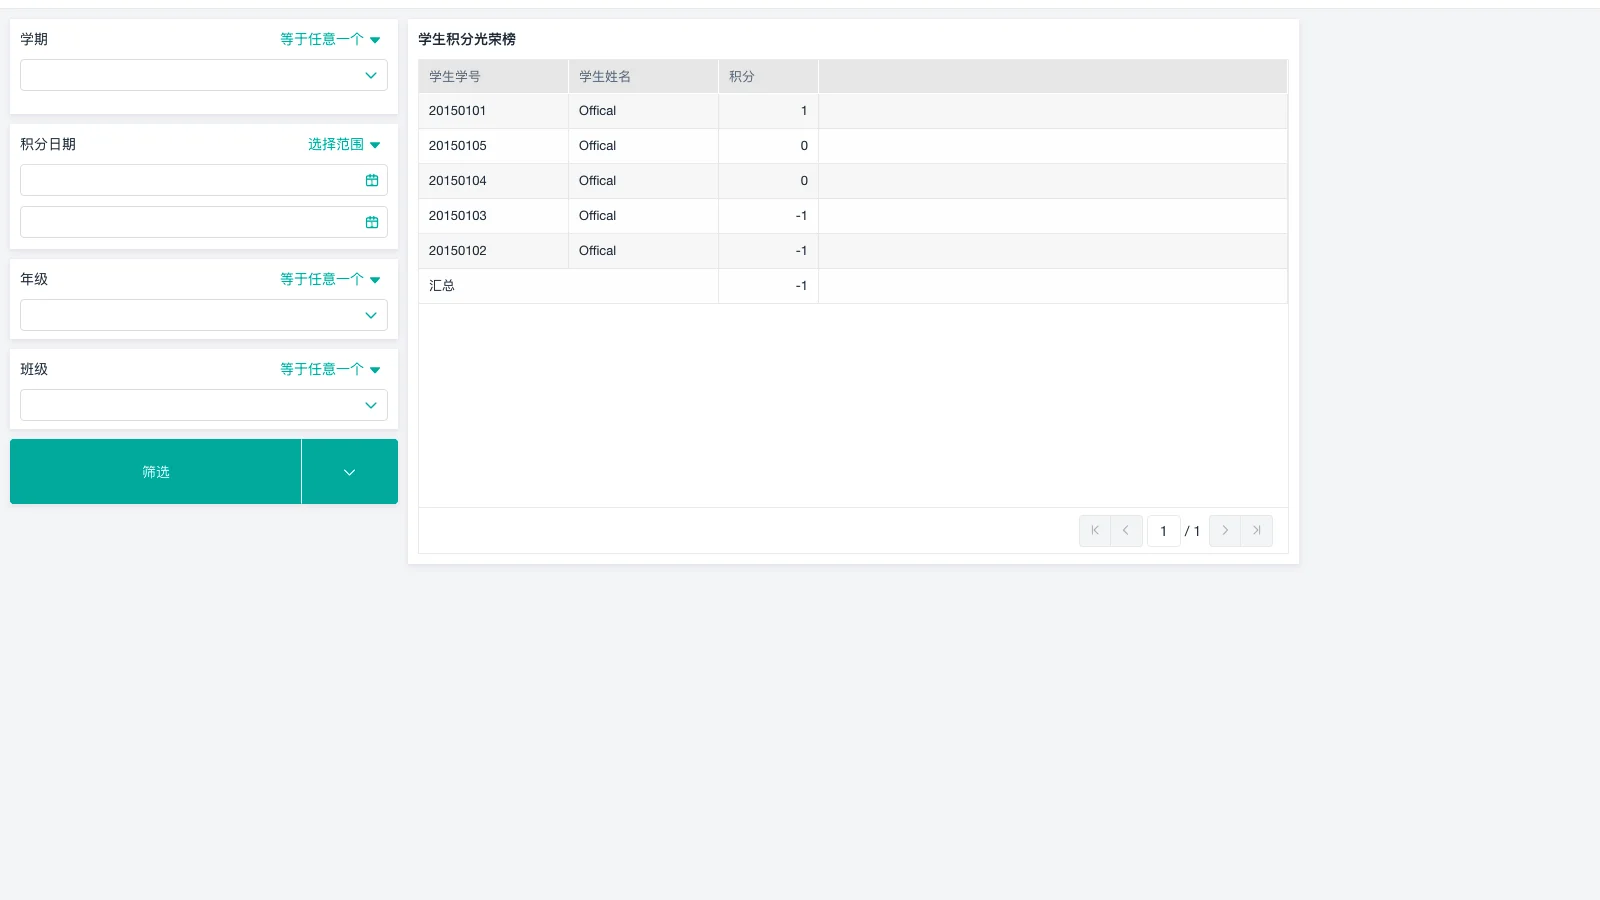
Task: Sort by 学生学号 column header
Action: click(493, 77)
